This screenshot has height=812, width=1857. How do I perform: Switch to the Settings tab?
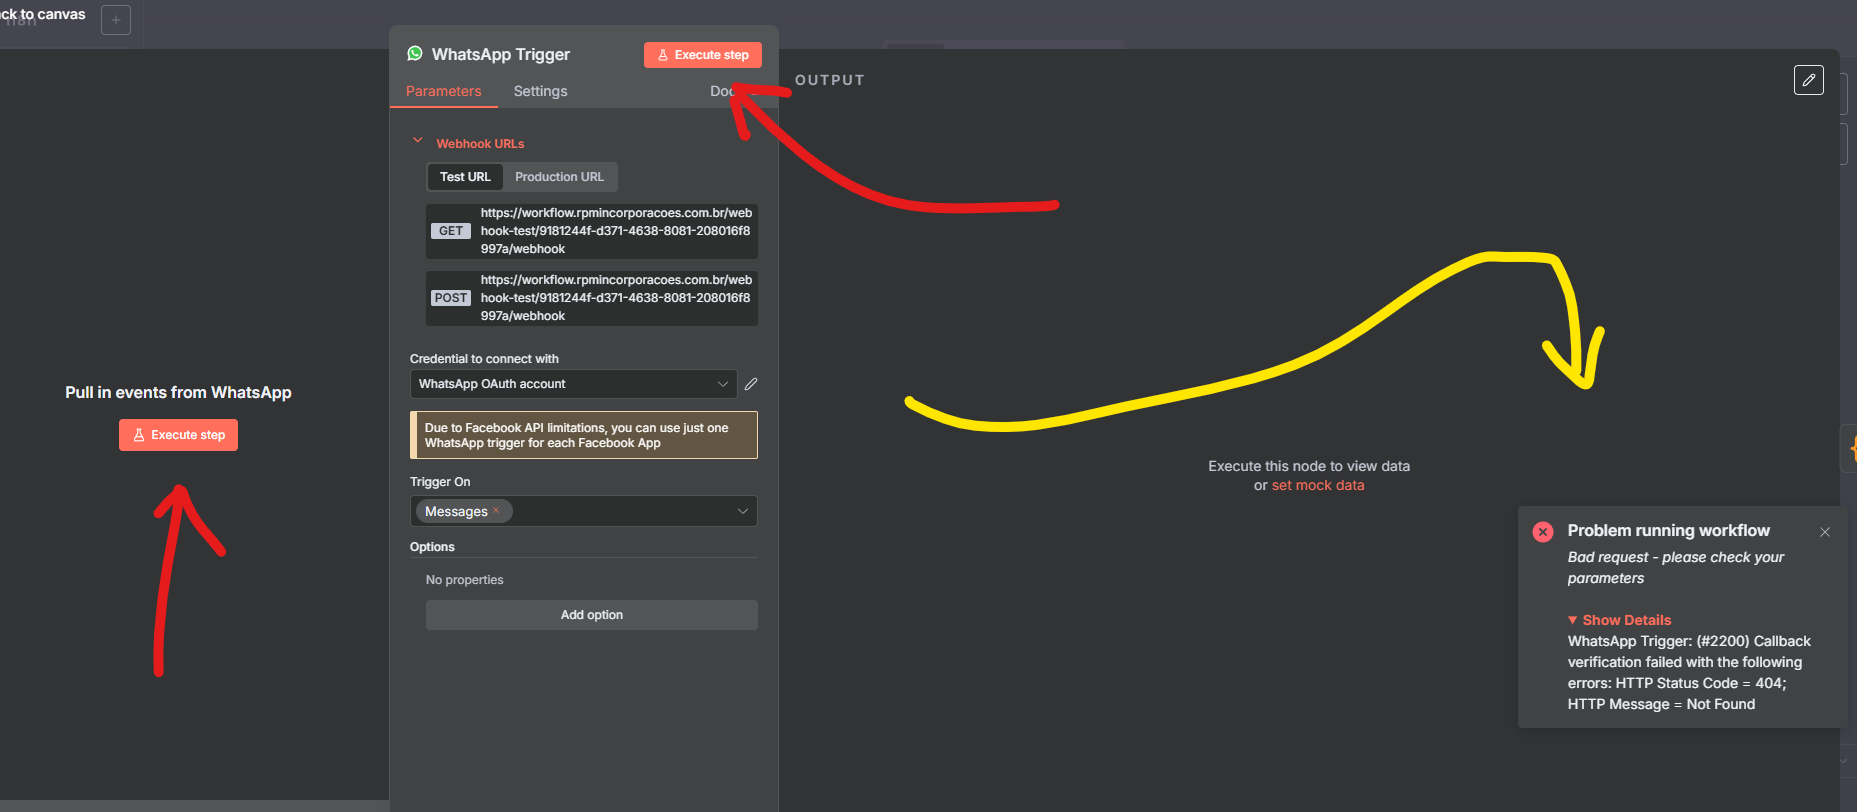coord(540,91)
